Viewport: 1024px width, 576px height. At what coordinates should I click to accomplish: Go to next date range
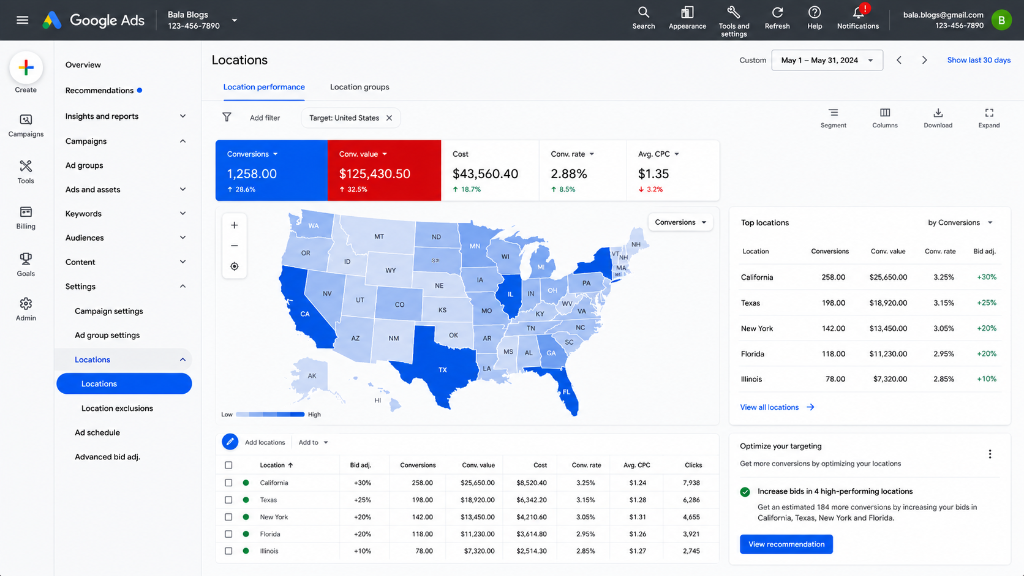[924, 60]
